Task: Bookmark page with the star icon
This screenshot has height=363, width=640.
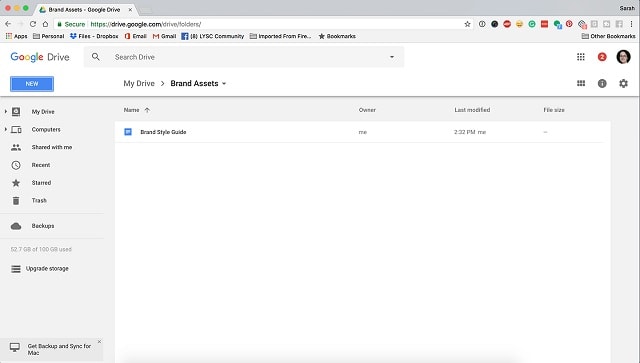Action: click(467, 24)
